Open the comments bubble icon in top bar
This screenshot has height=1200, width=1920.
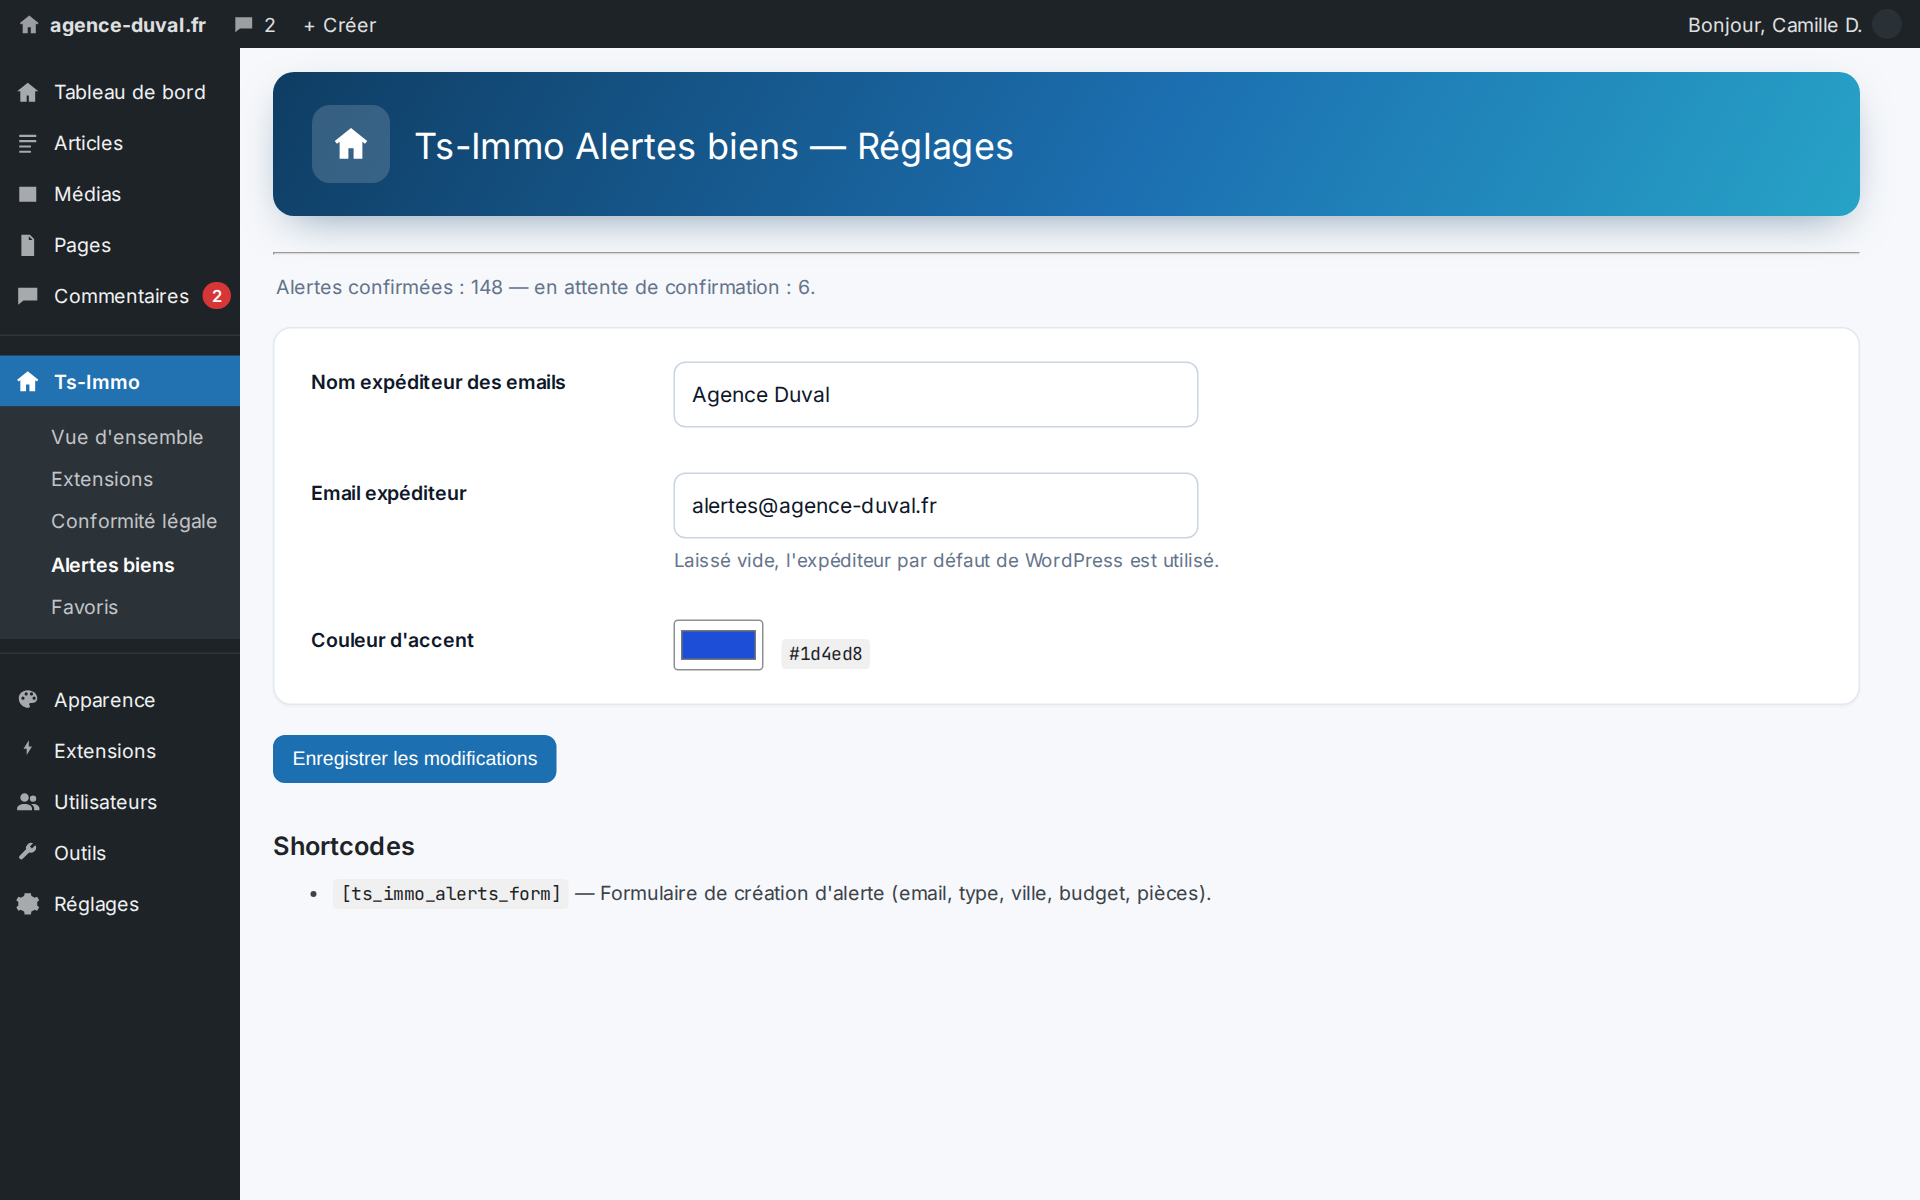click(243, 25)
